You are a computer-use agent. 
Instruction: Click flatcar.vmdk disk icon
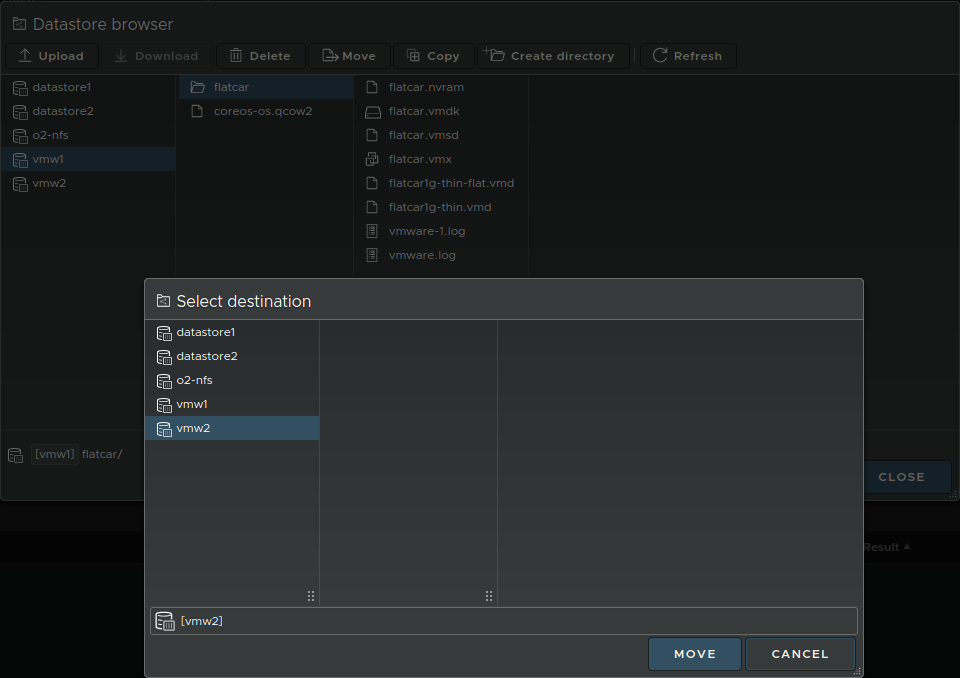pyautogui.click(x=373, y=112)
